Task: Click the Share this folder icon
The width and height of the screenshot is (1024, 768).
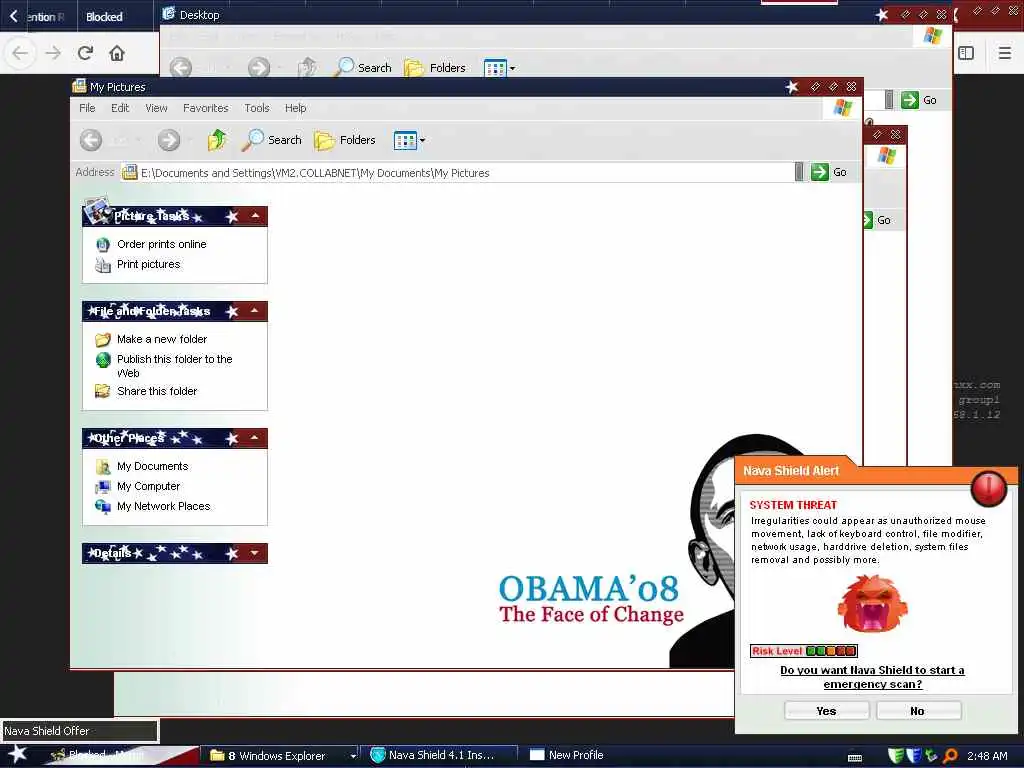Action: (103, 391)
